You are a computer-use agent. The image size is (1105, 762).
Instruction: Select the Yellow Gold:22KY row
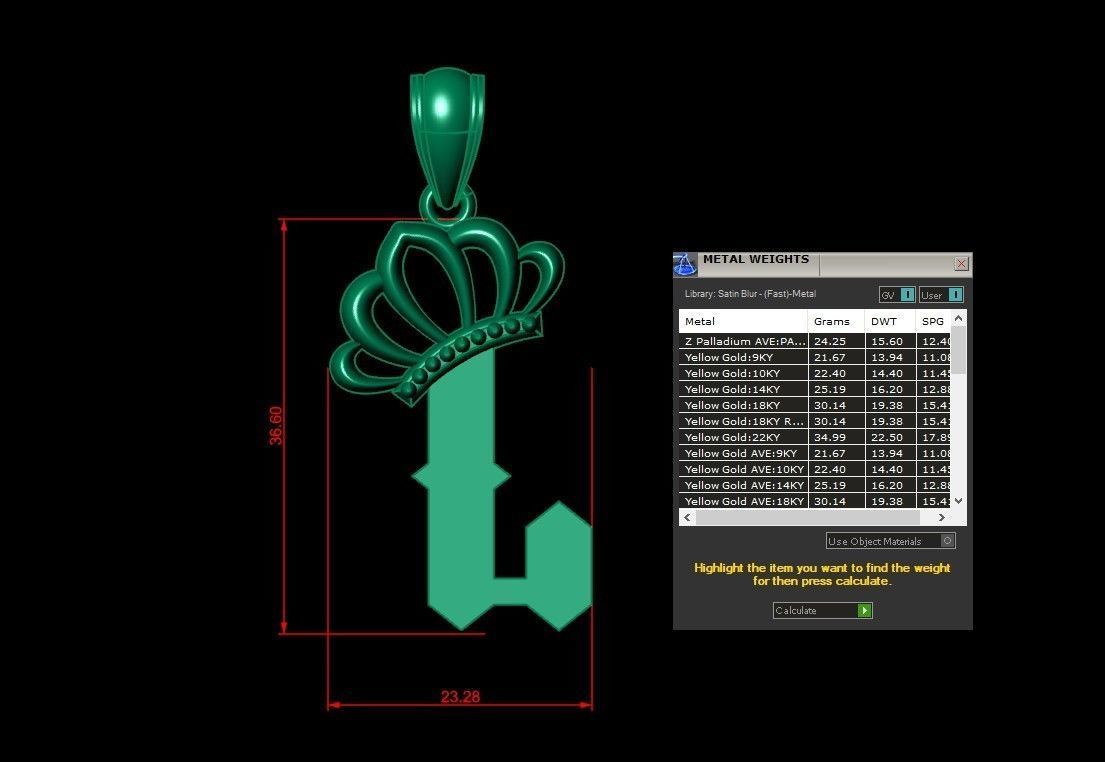[x=815, y=437]
